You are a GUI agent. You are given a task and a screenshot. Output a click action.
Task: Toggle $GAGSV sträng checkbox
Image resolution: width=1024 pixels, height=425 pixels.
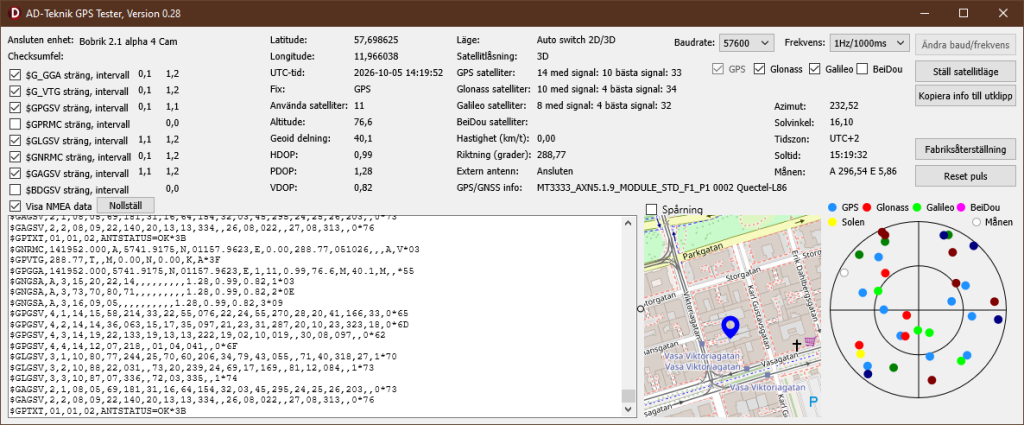(15, 173)
